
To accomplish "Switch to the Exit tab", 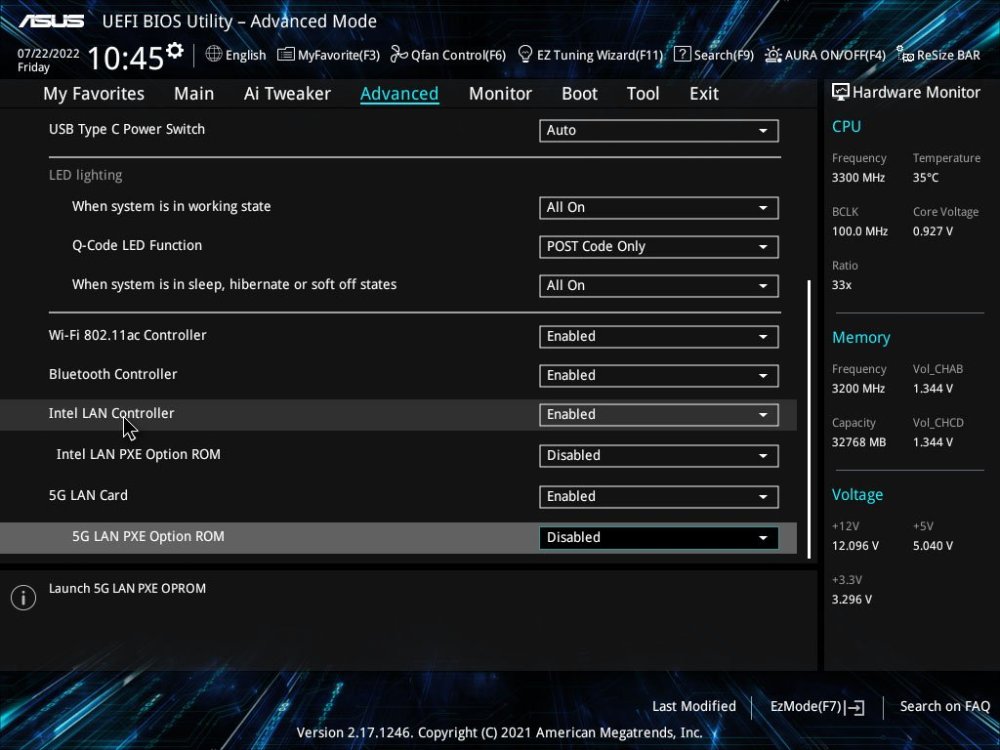I will [704, 94].
